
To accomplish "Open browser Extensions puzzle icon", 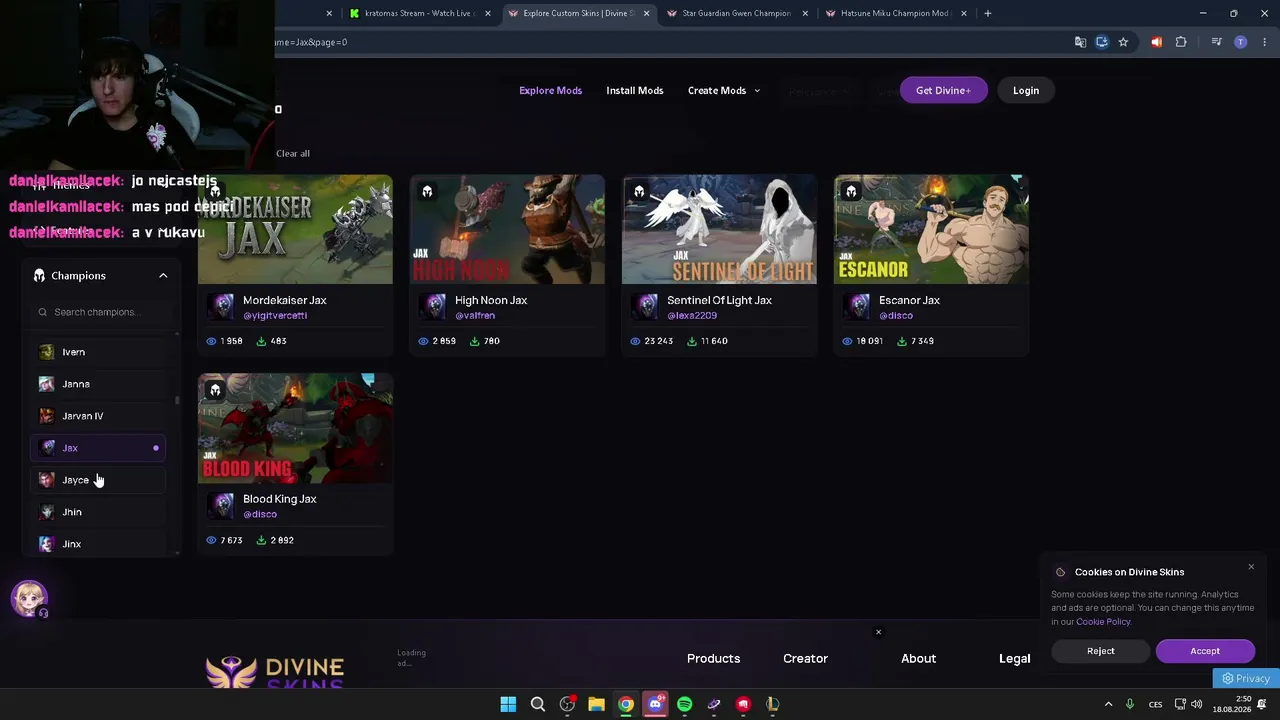I will 1181,42.
